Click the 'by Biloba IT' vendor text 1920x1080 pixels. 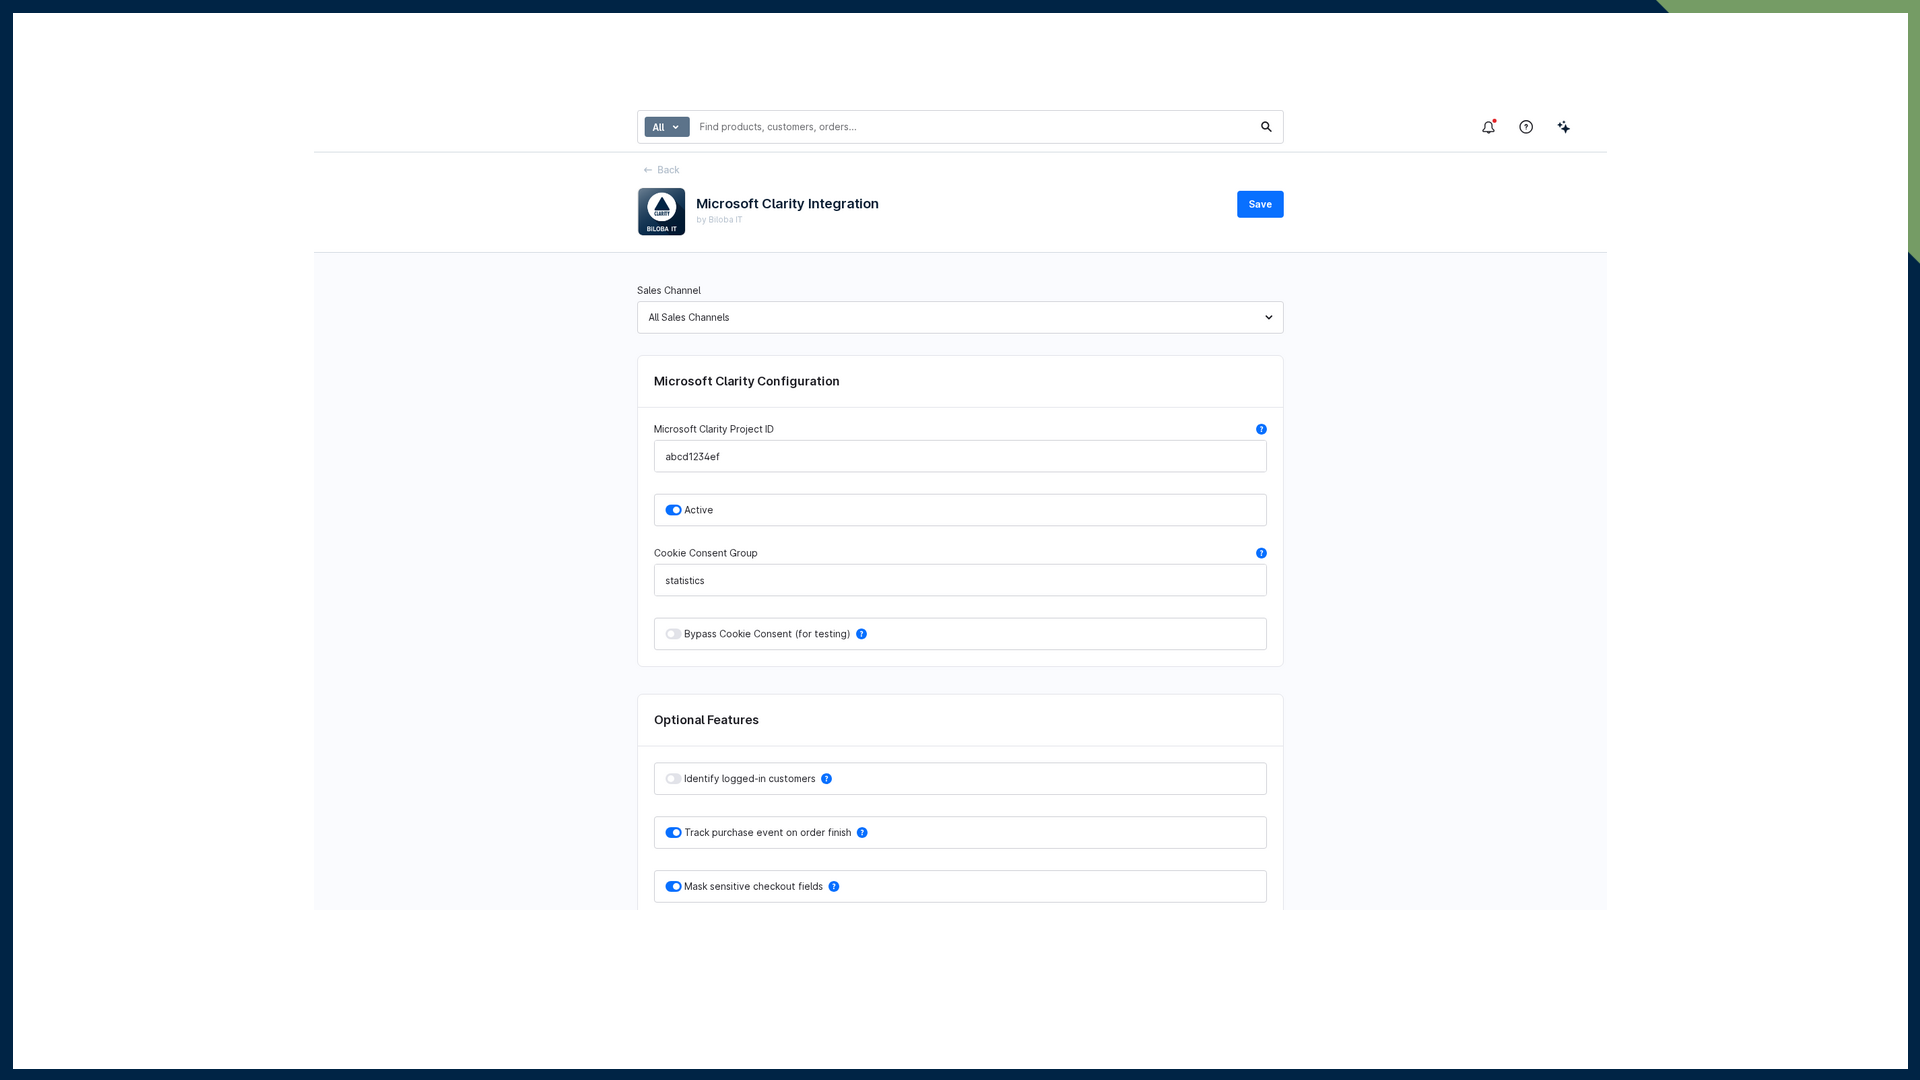click(x=719, y=220)
